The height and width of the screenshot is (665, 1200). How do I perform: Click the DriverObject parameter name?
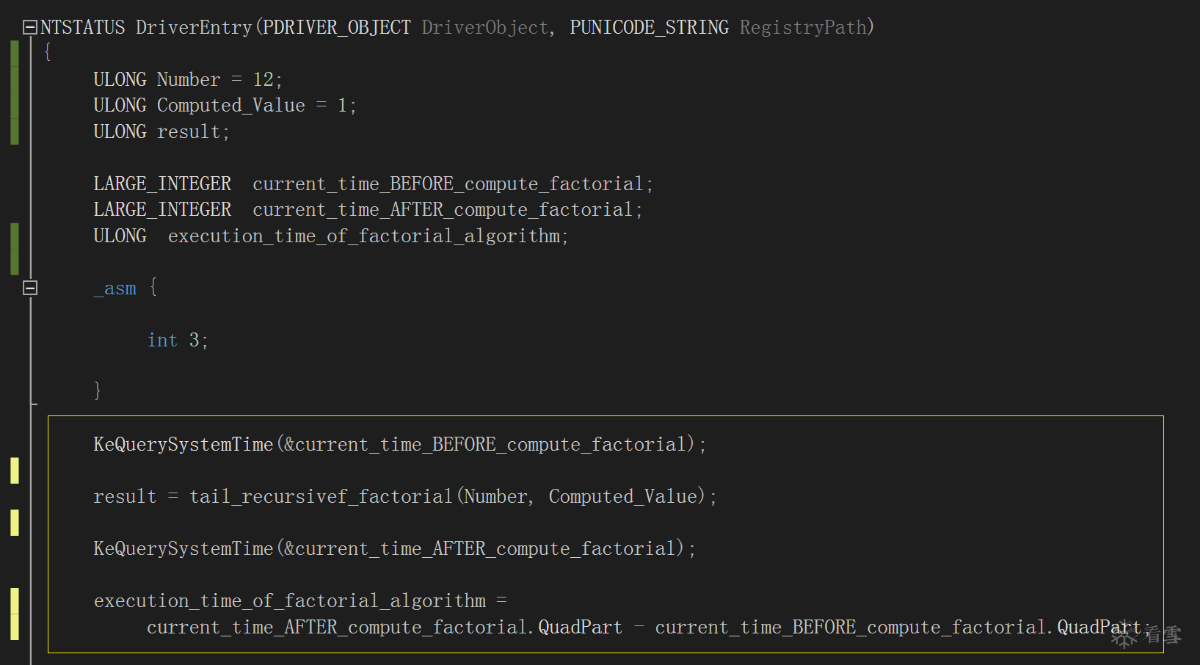click(485, 28)
